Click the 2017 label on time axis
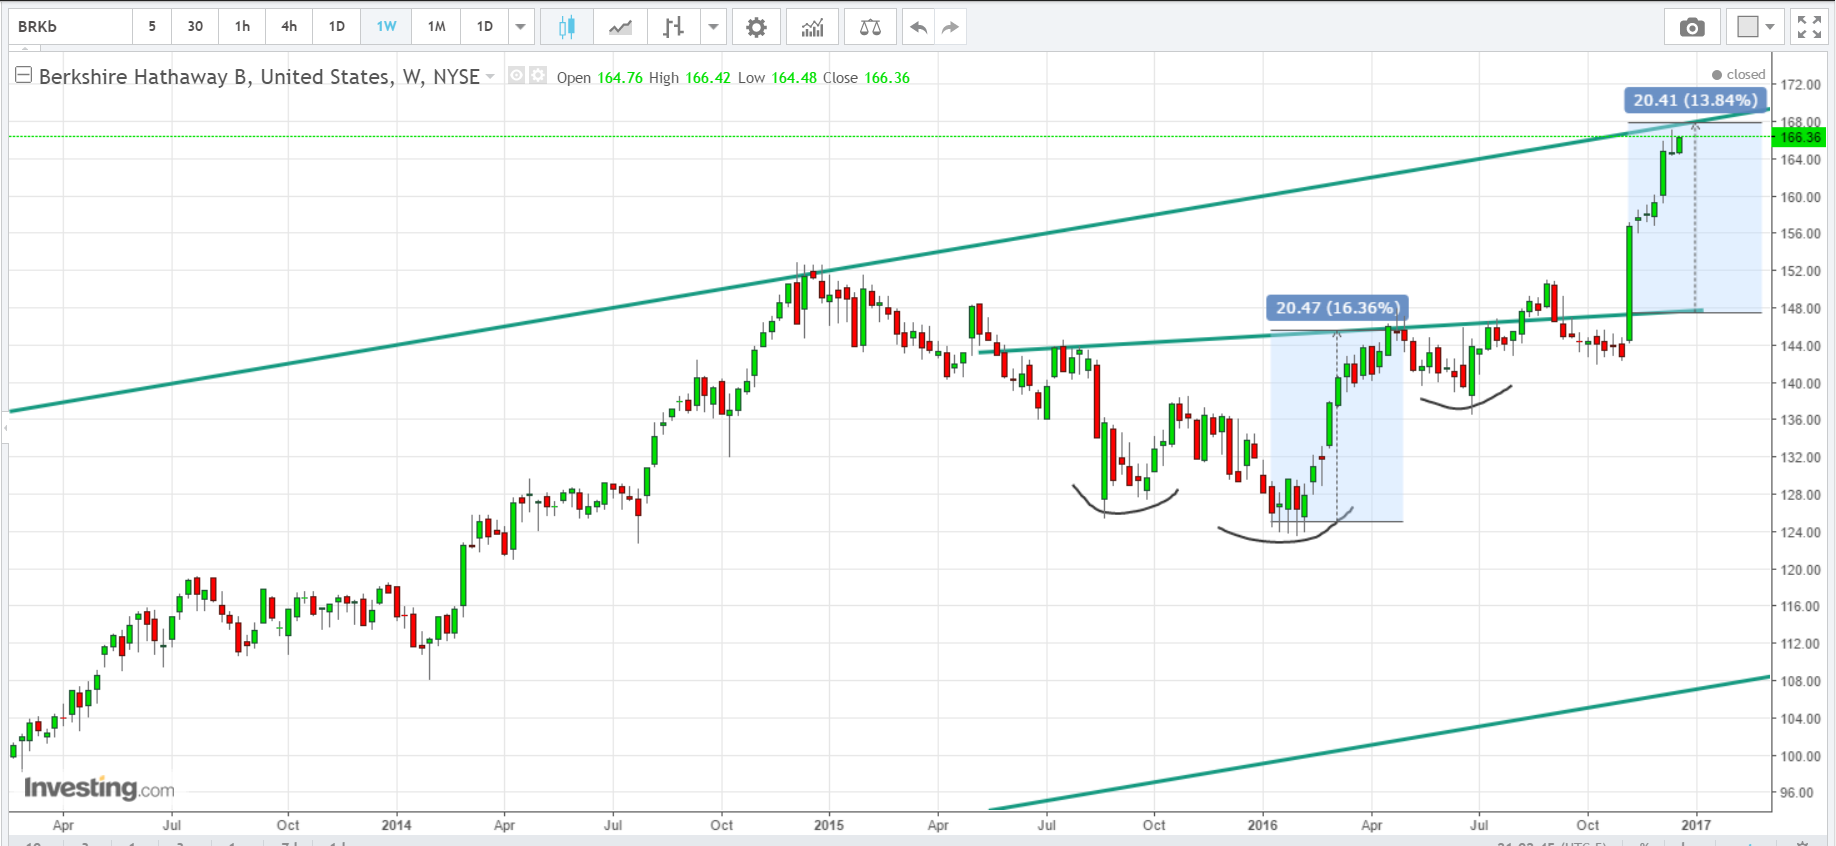The height and width of the screenshot is (846, 1836). tap(1696, 825)
